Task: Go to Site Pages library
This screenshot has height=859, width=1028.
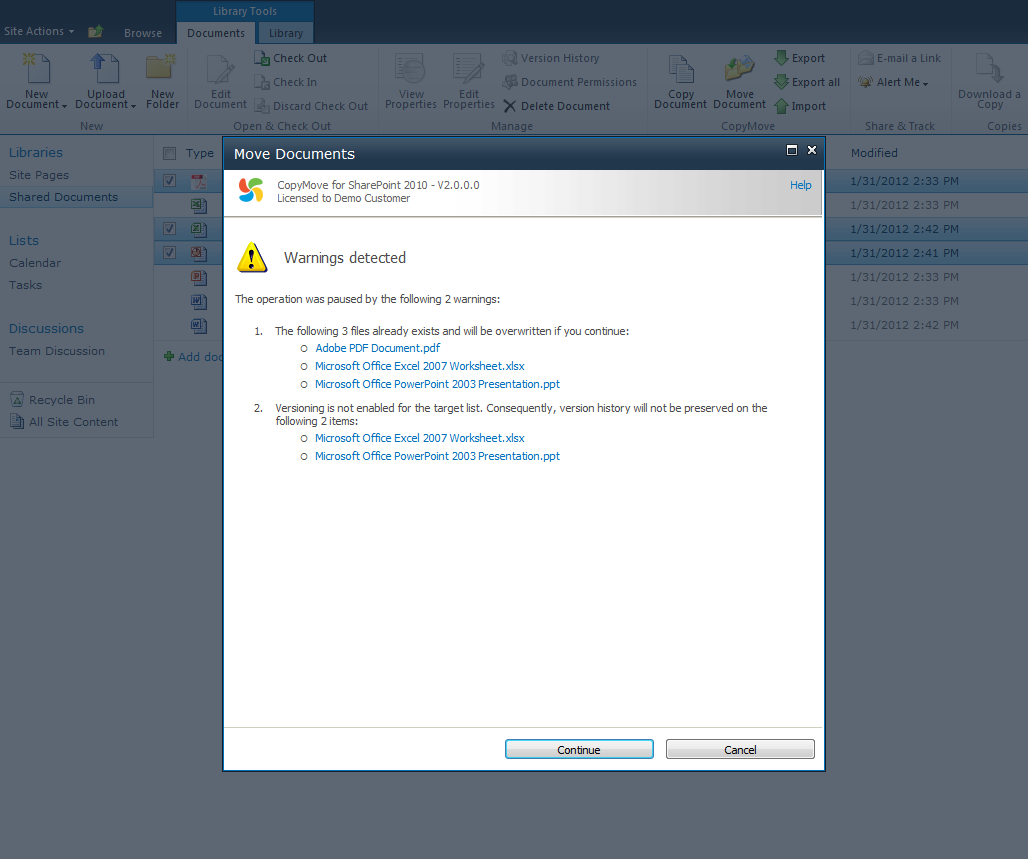Action: click(39, 175)
